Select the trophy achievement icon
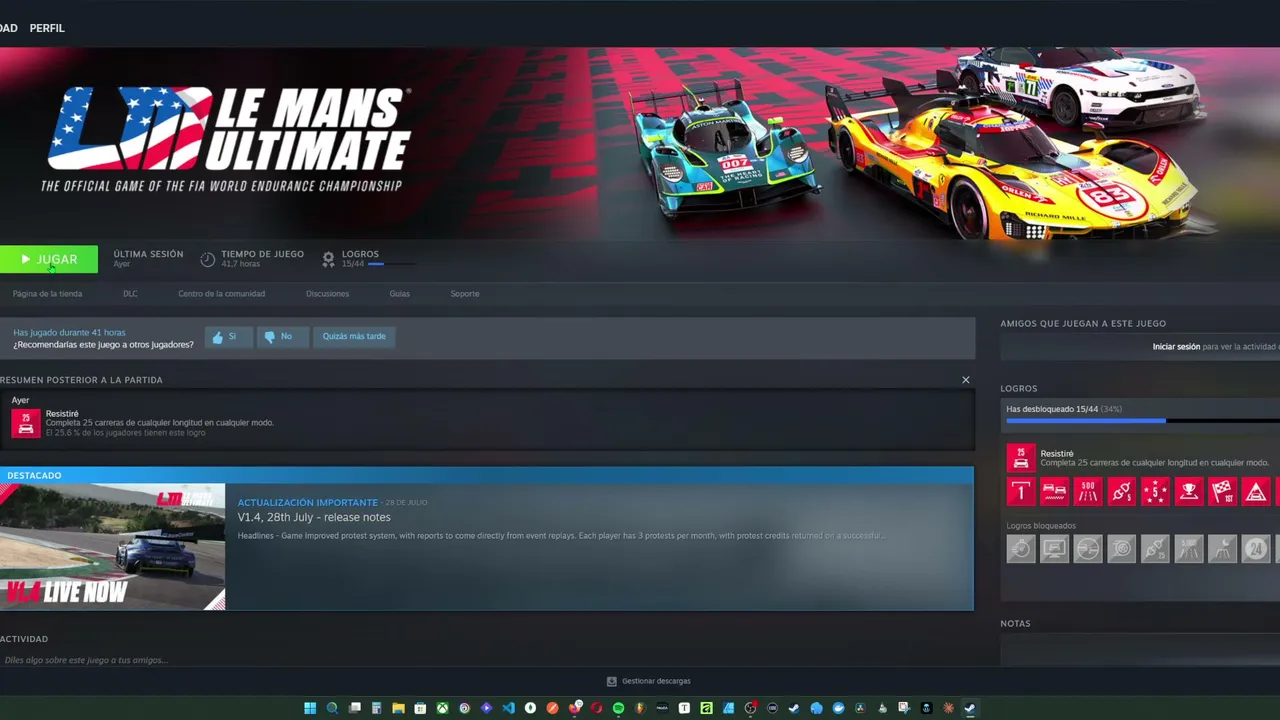 coord(1189,492)
